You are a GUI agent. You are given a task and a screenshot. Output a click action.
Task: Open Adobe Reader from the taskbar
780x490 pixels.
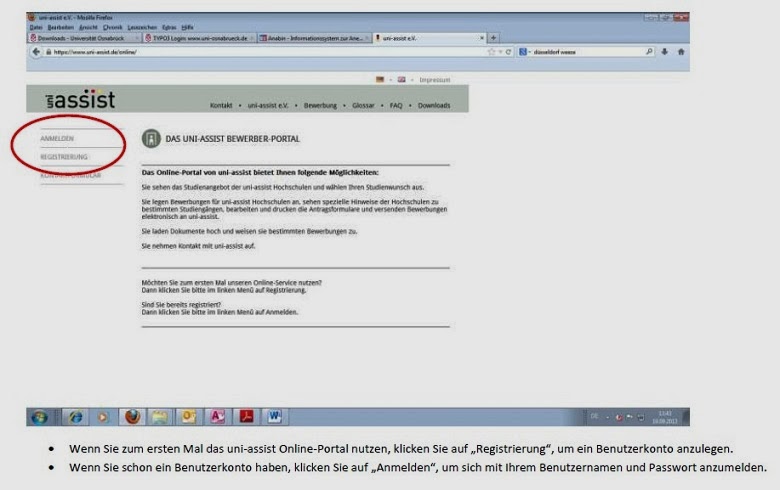click(246, 417)
